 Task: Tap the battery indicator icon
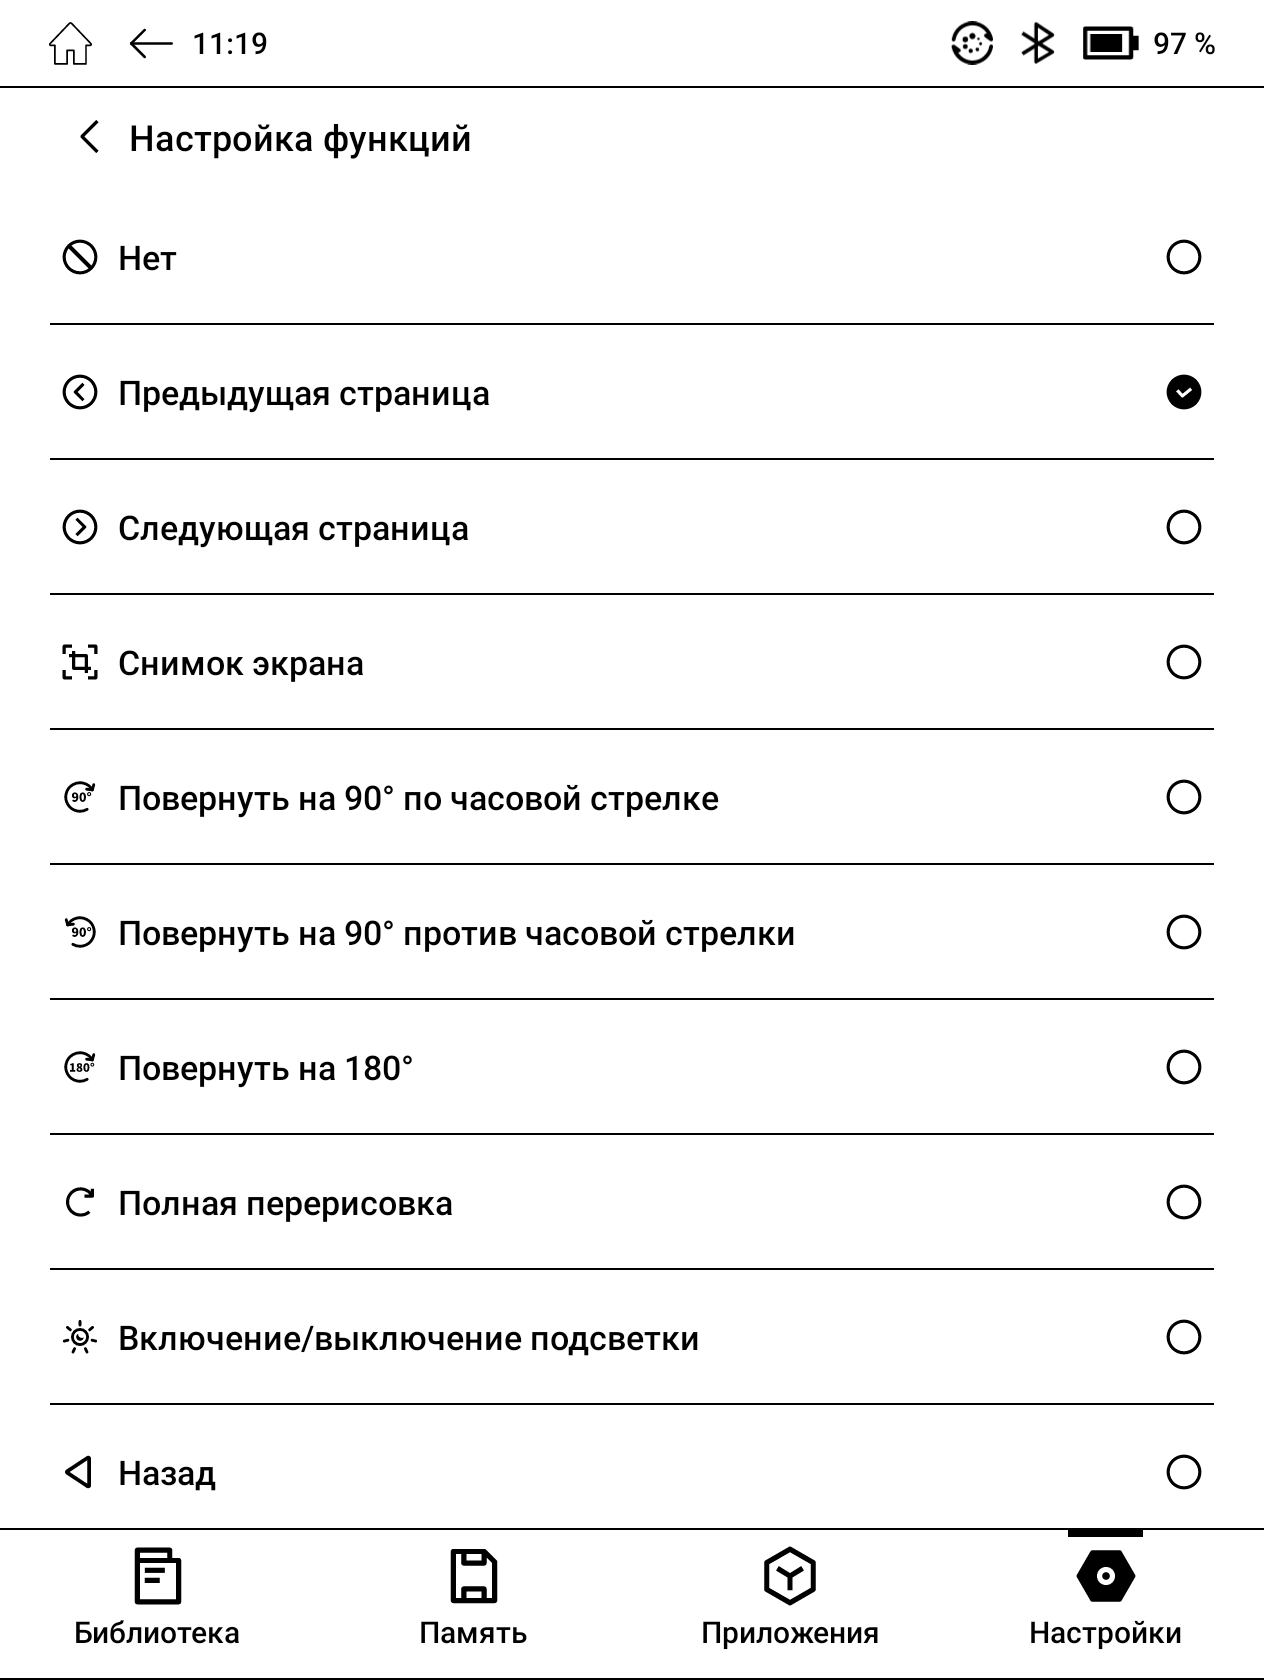(1110, 44)
